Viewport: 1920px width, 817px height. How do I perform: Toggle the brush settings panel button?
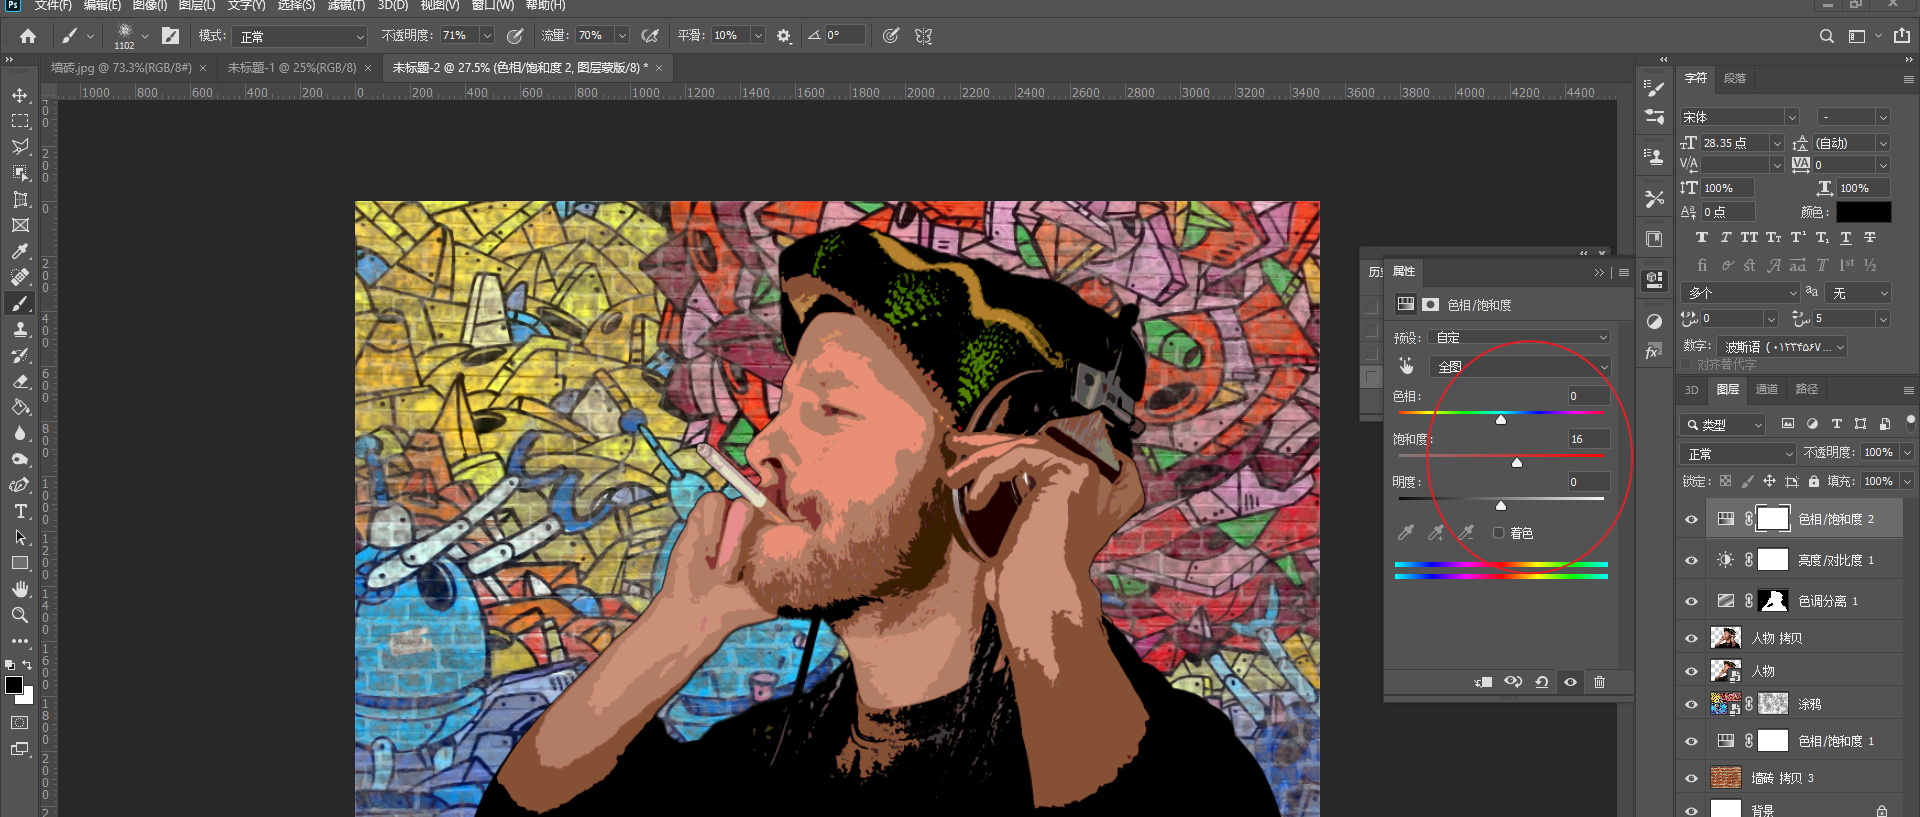(171, 36)
